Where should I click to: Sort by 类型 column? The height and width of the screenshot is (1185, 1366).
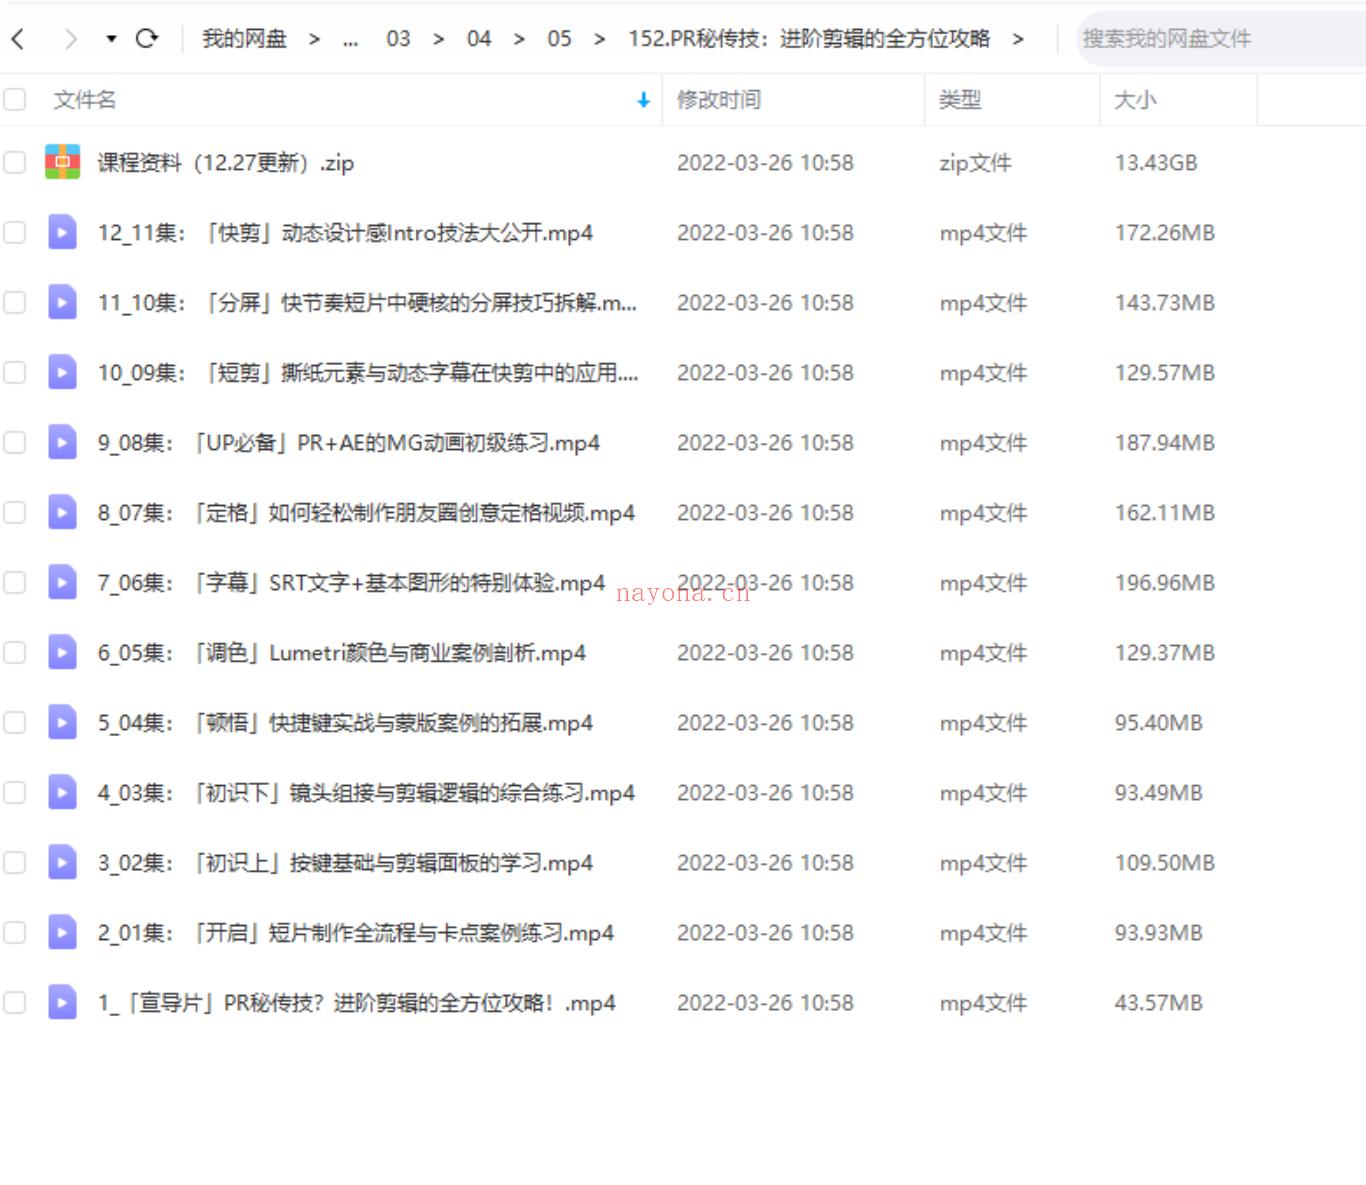pos(960,100)
